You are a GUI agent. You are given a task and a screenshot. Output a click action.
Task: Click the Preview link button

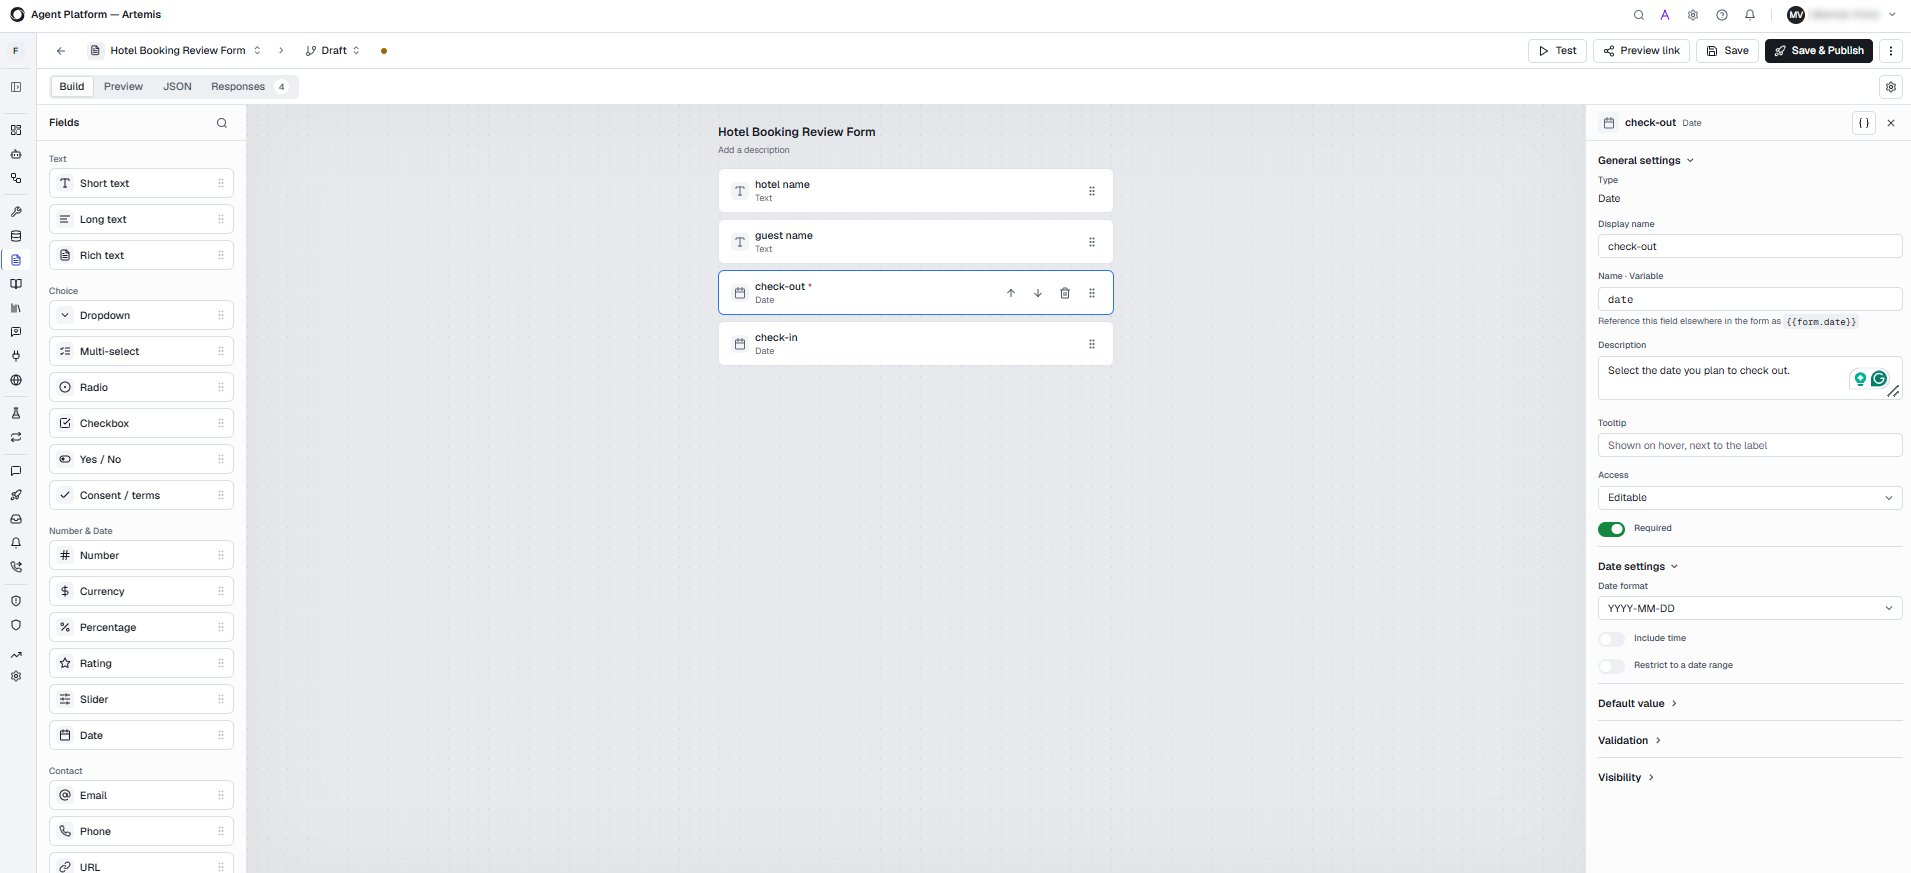point(1641,51)
